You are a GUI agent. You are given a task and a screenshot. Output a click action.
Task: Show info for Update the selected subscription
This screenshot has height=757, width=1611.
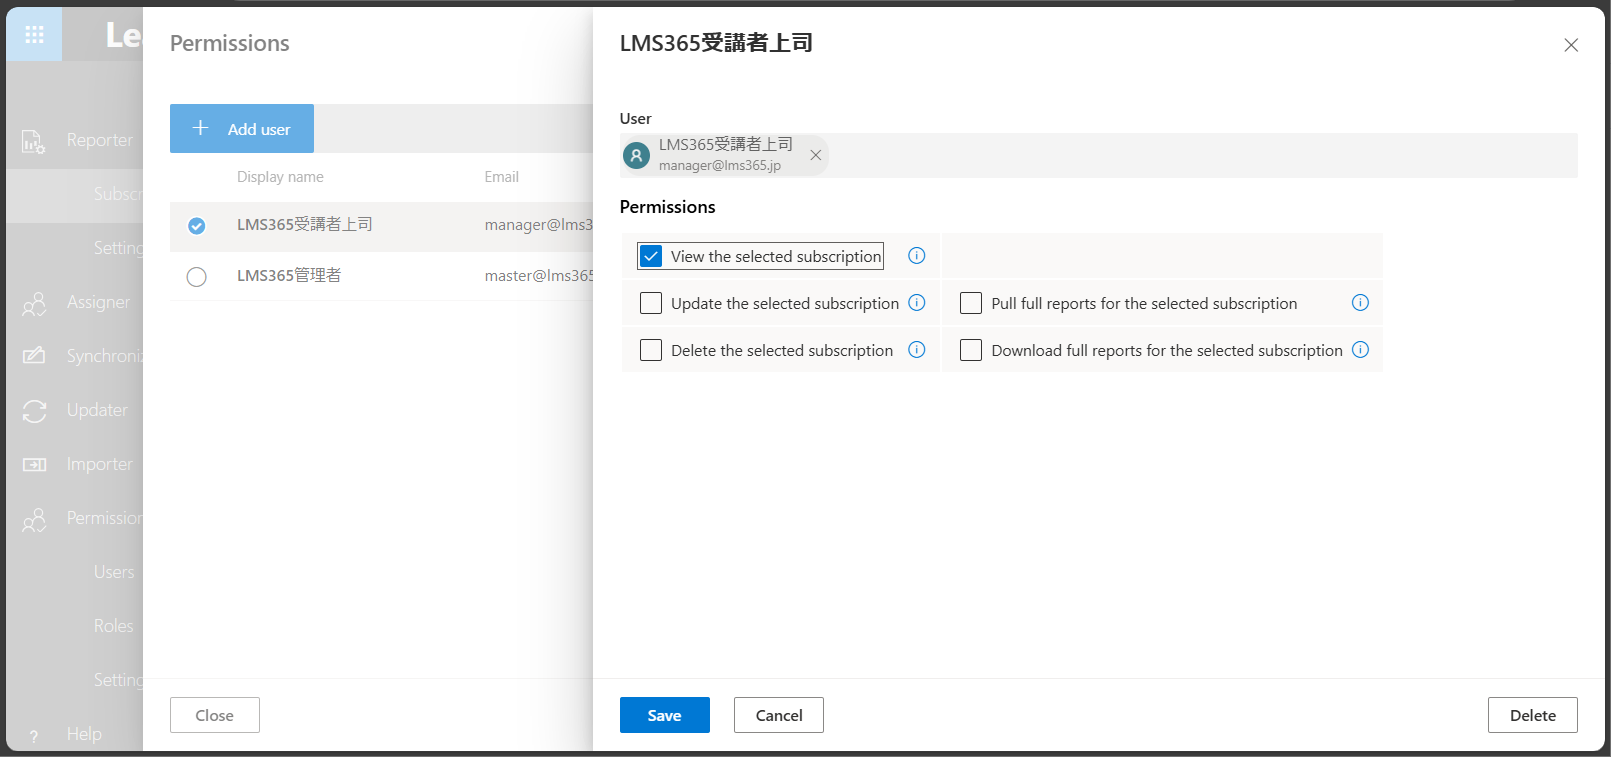click(916, 303)
